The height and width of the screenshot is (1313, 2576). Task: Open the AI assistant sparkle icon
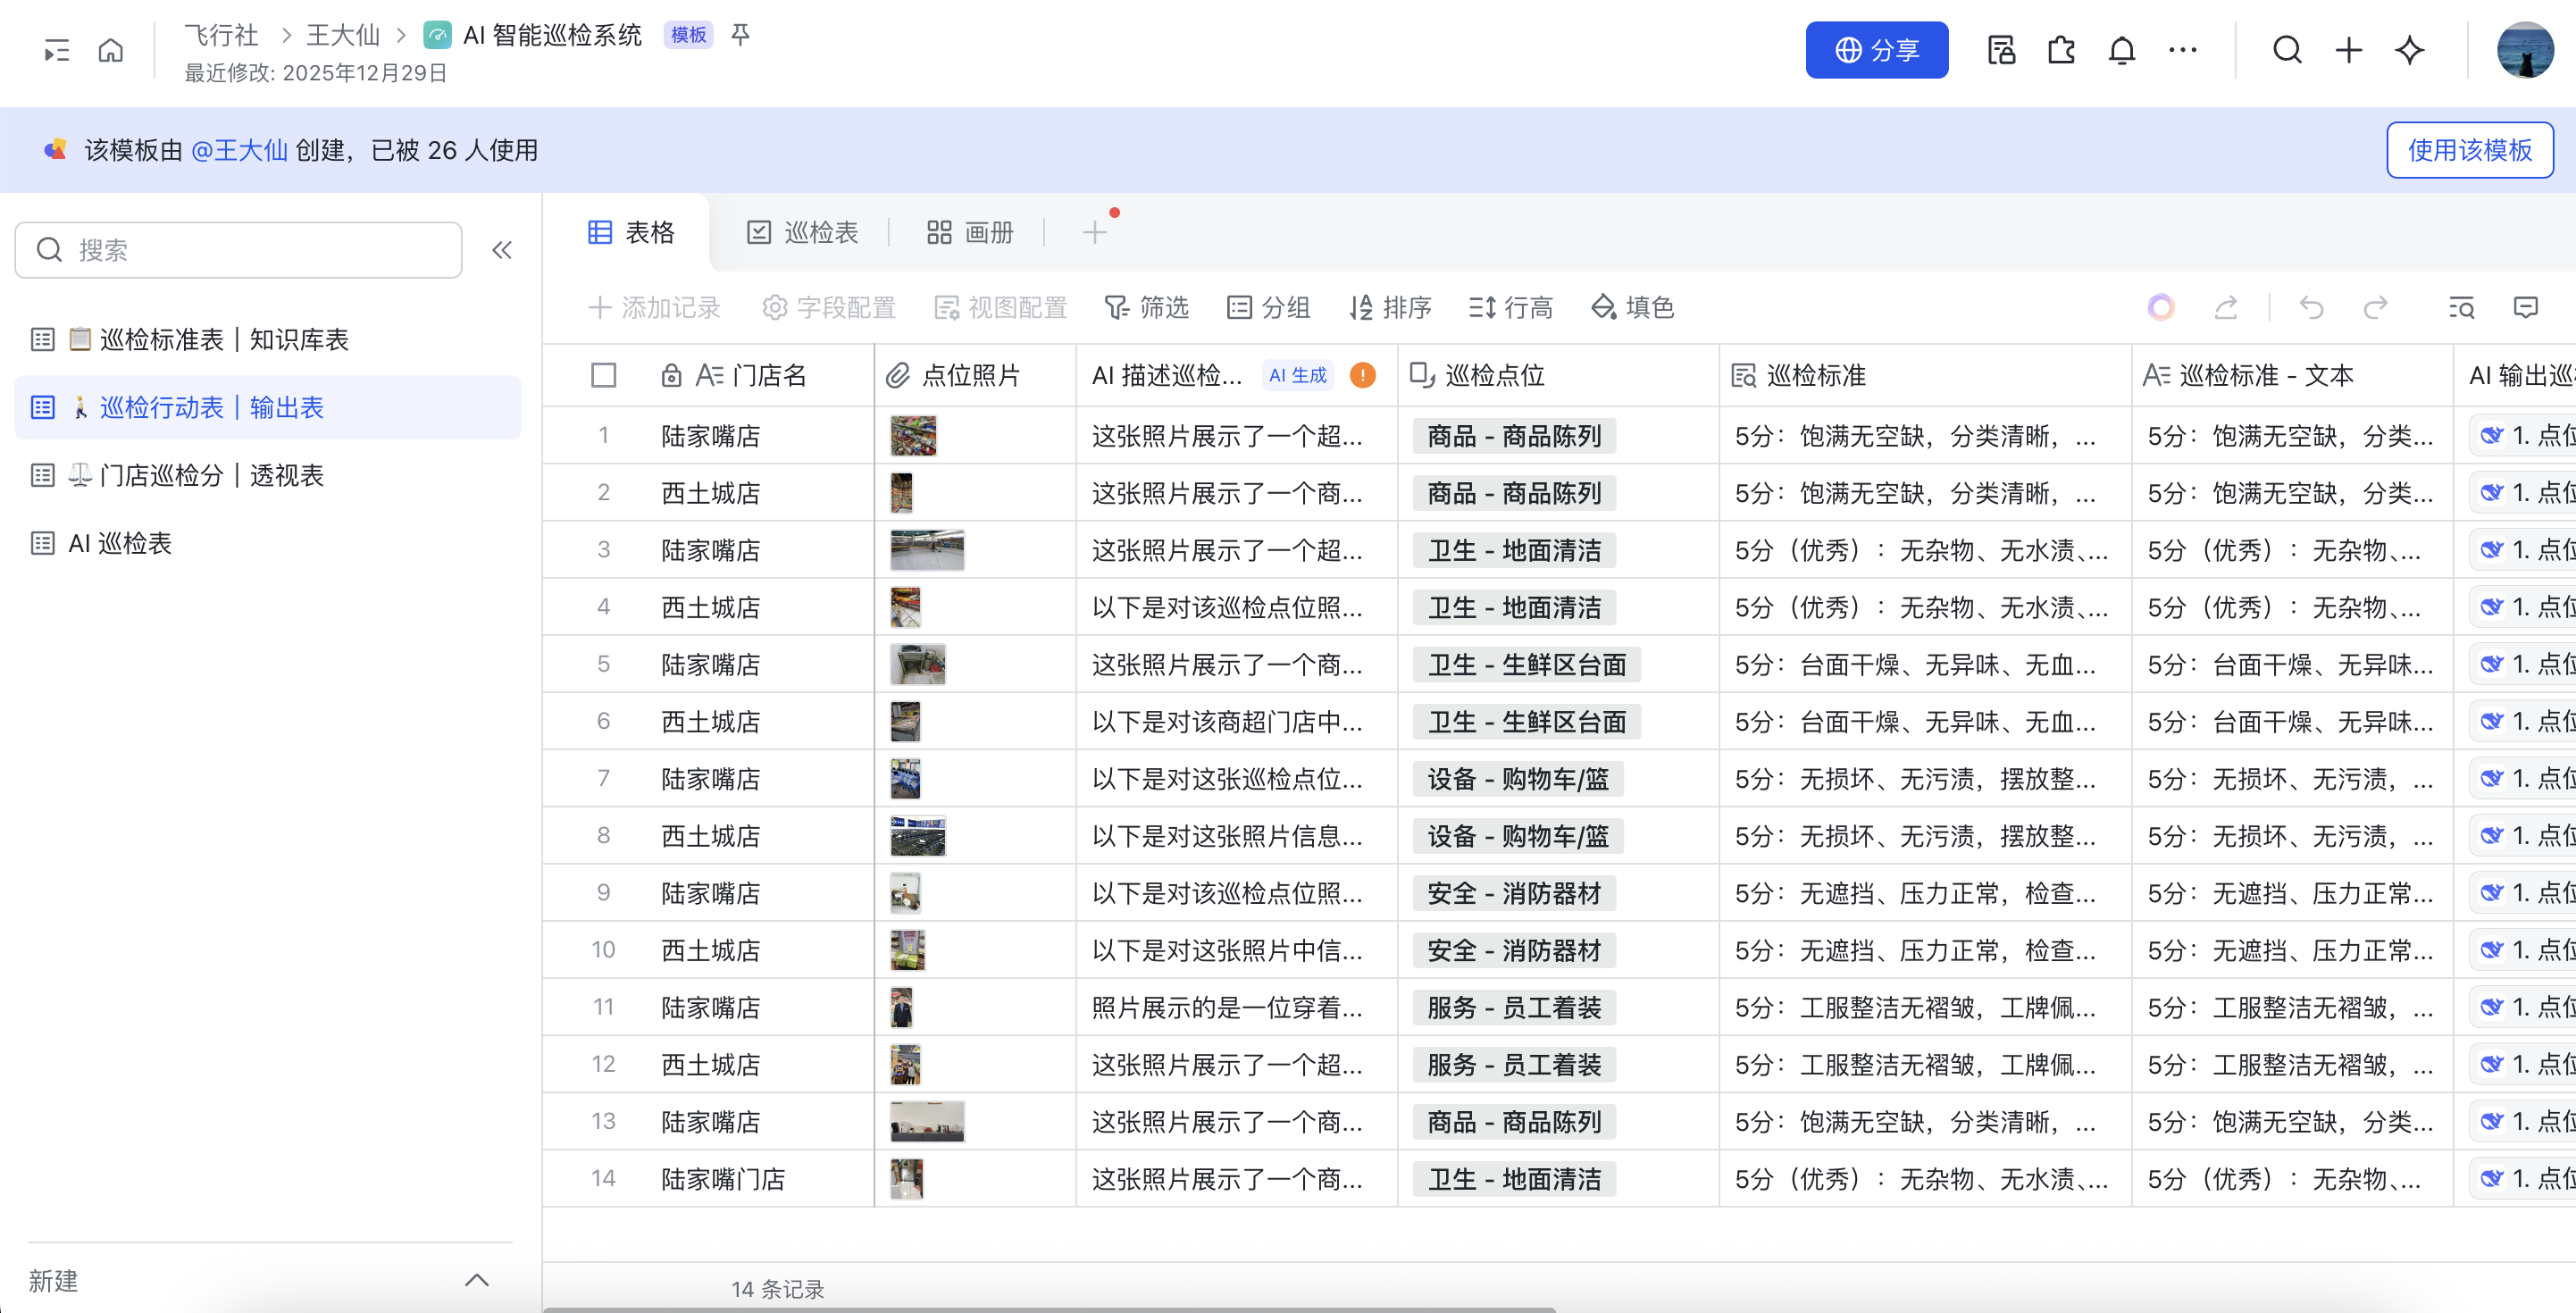2409,50
